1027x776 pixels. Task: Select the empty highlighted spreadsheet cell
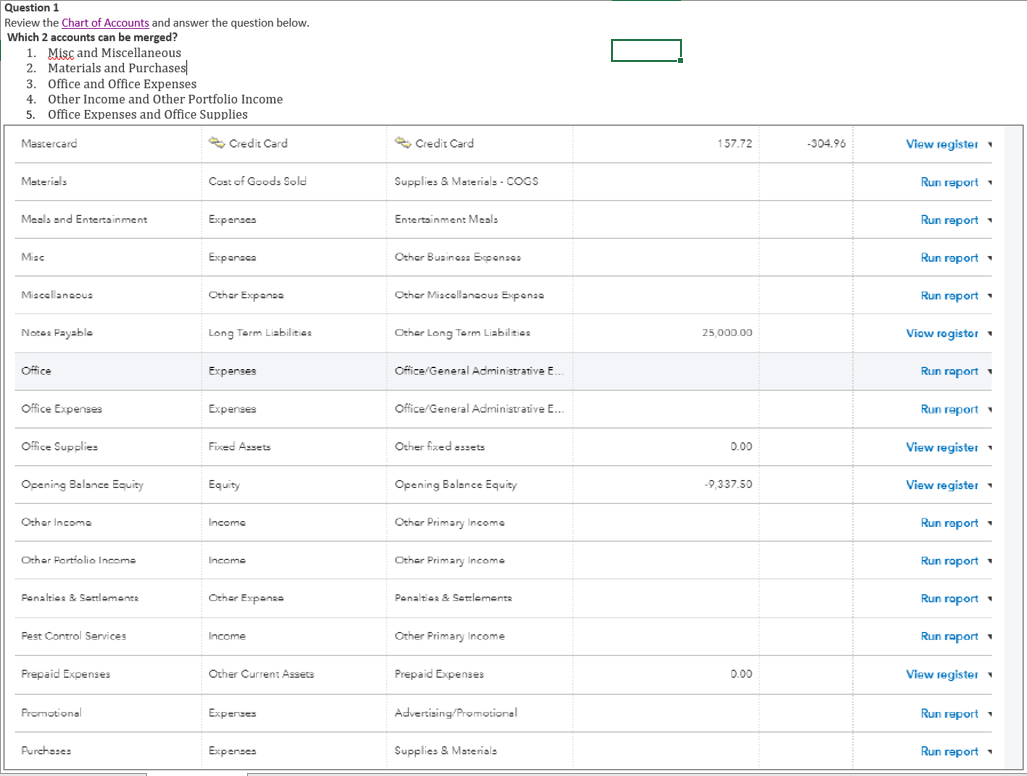(x=646, y=50)
